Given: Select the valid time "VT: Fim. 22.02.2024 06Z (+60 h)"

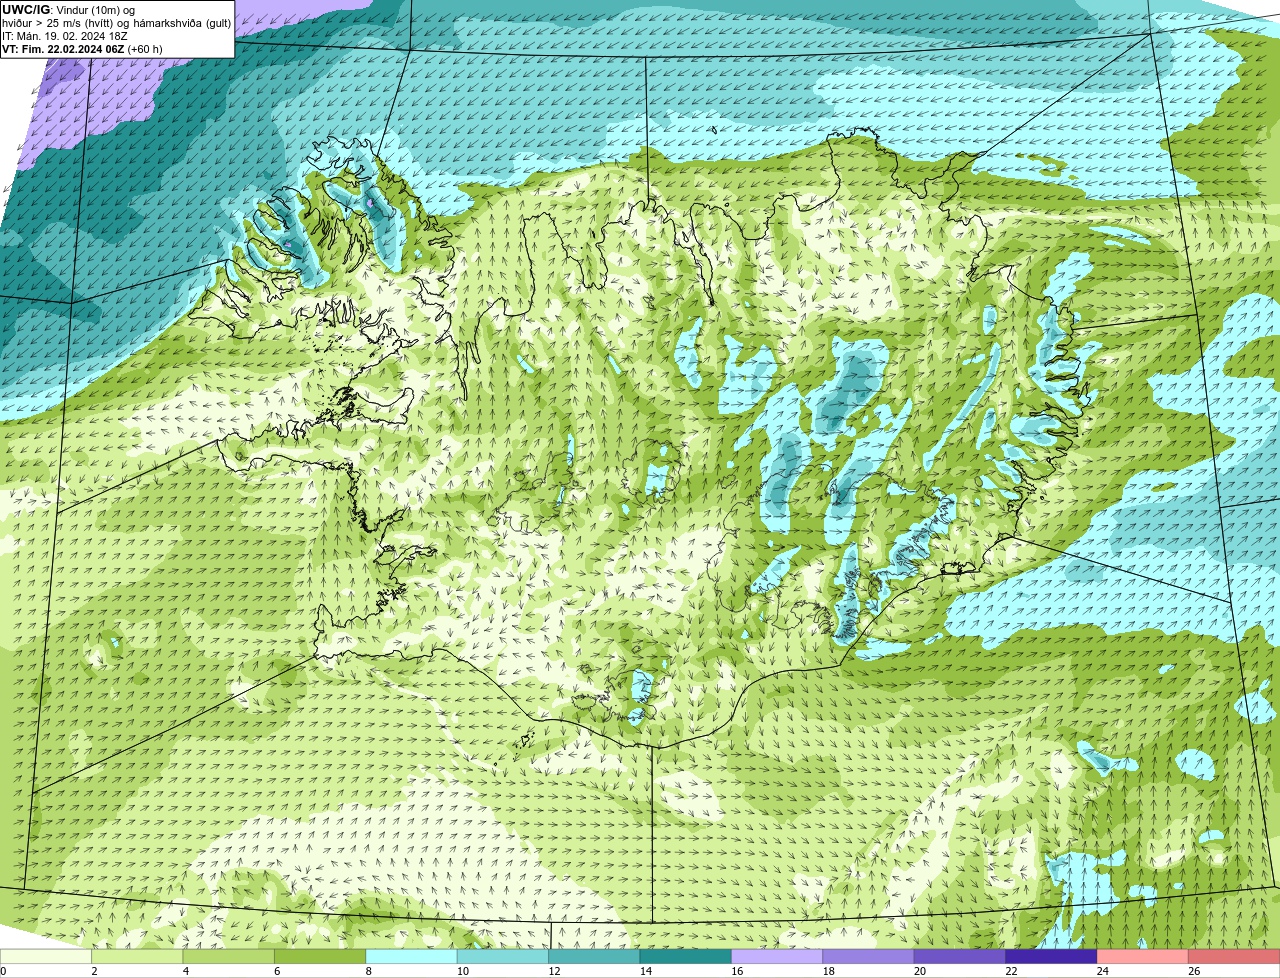Looking at the screenshot, I should (x=82, y=49).
